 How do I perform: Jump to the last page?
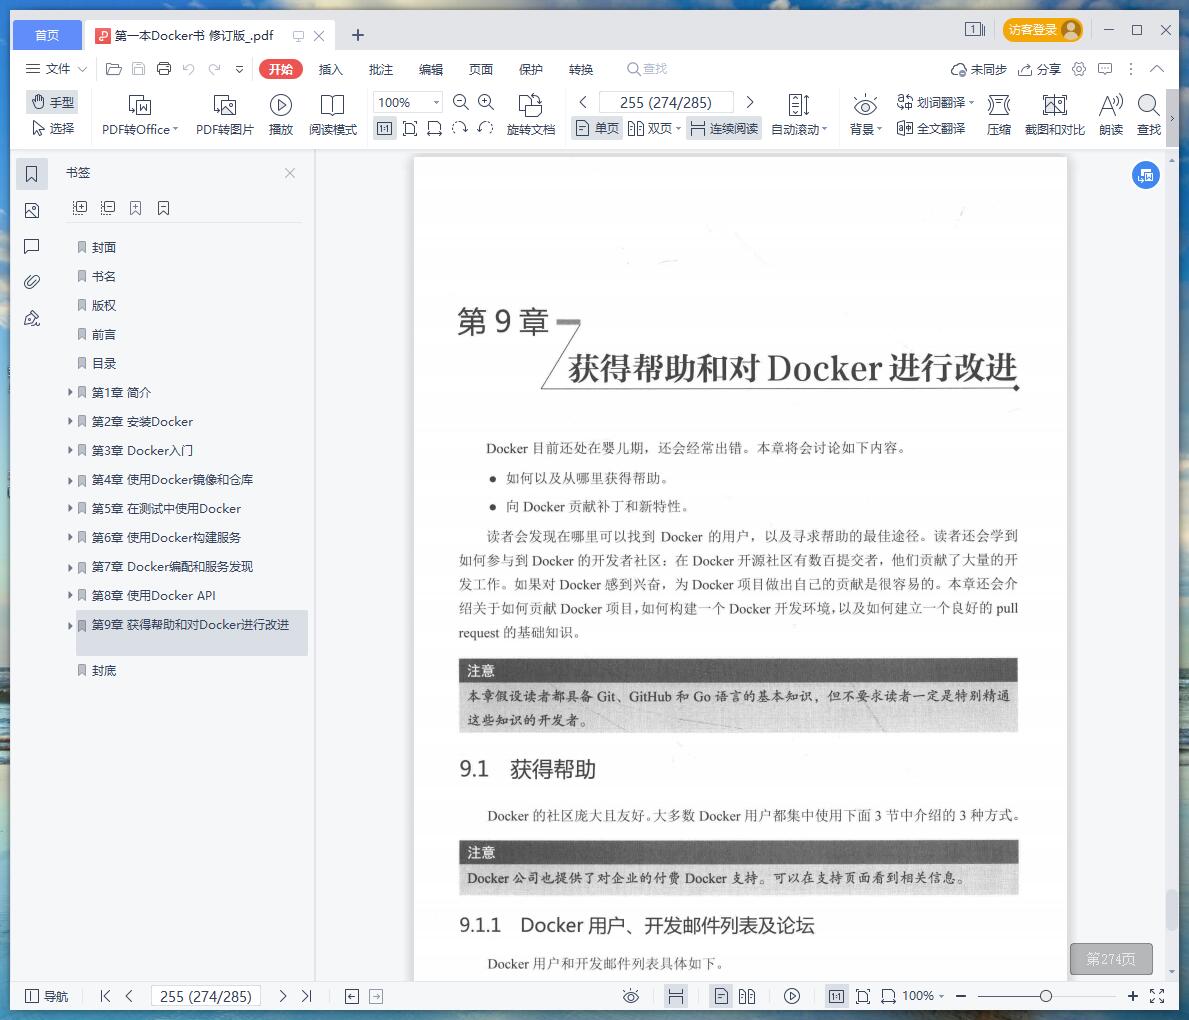click(x=306, y=996)
